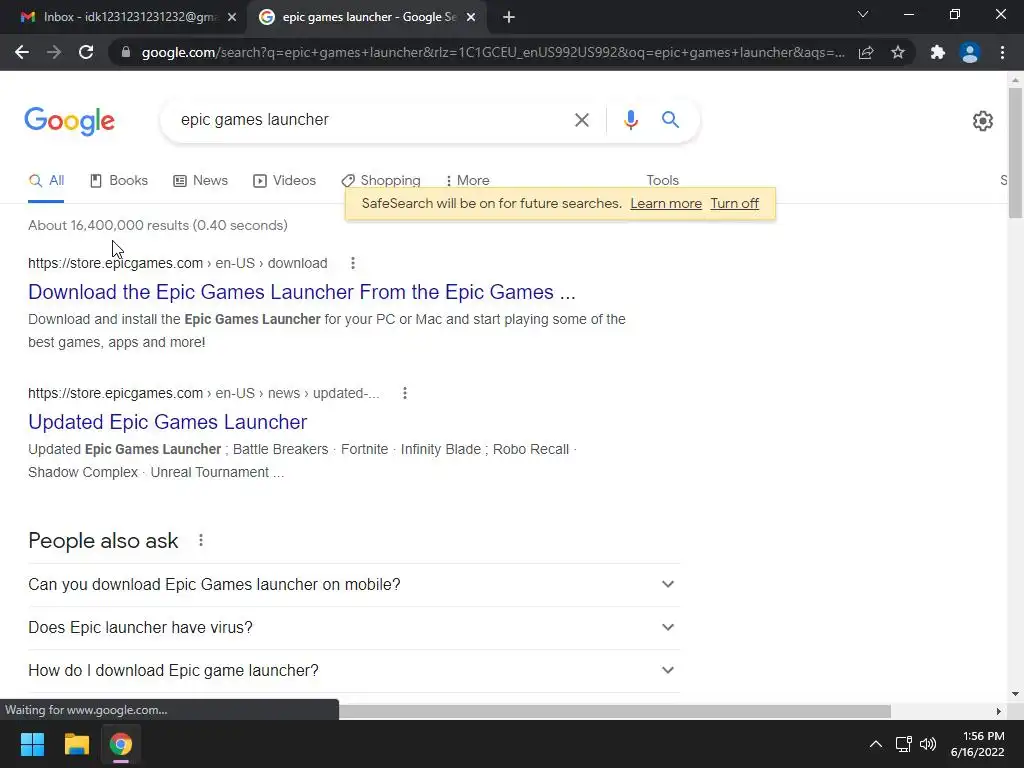This screenshot has width=1024, height=768.
Task: Open the clock and date panel
Action: click(x=977, y=744)
